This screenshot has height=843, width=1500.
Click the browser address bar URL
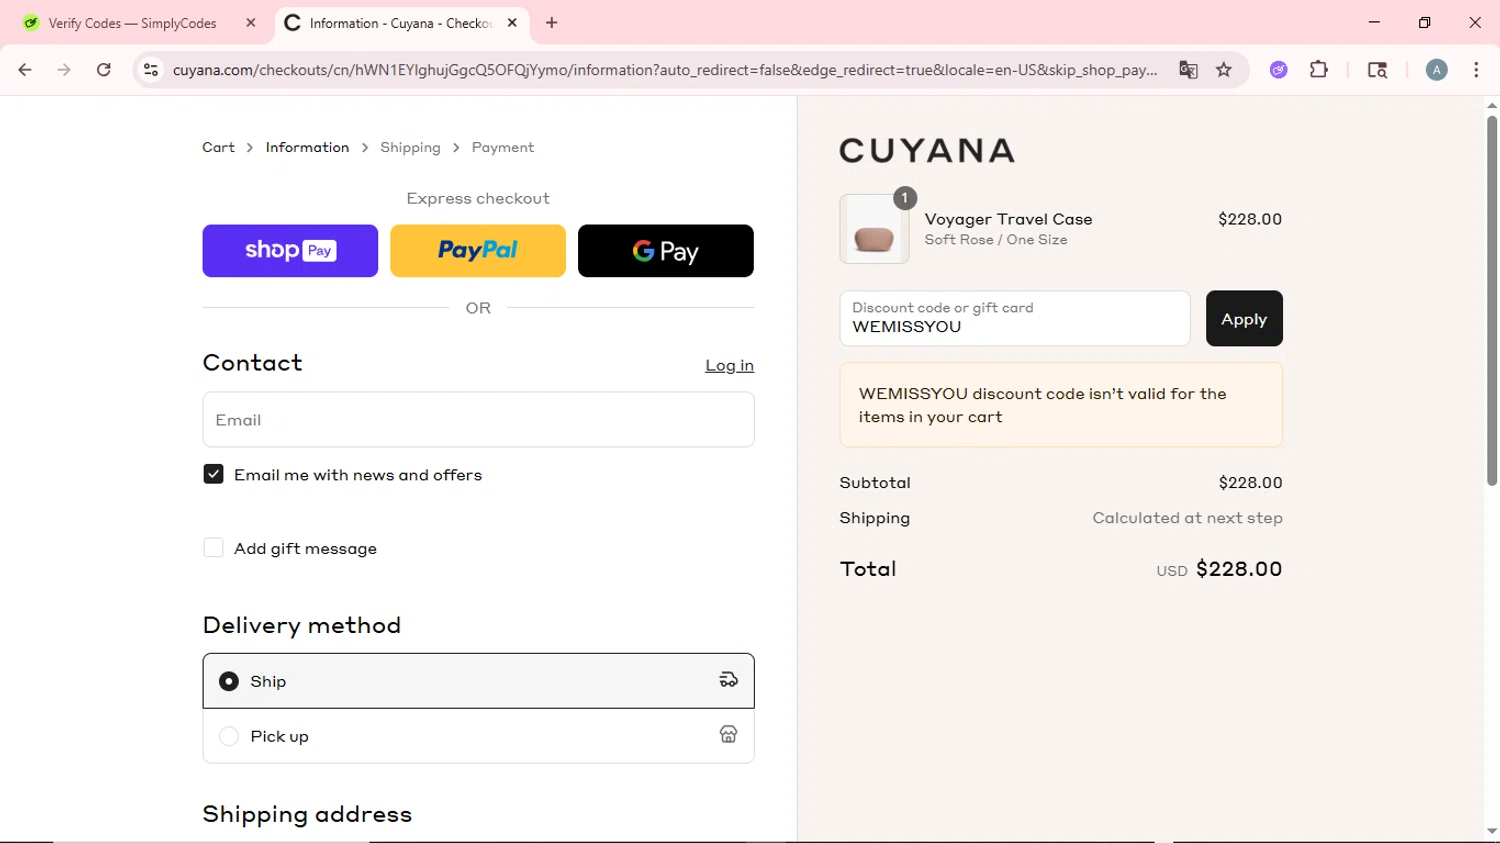(x=665, y=70)
